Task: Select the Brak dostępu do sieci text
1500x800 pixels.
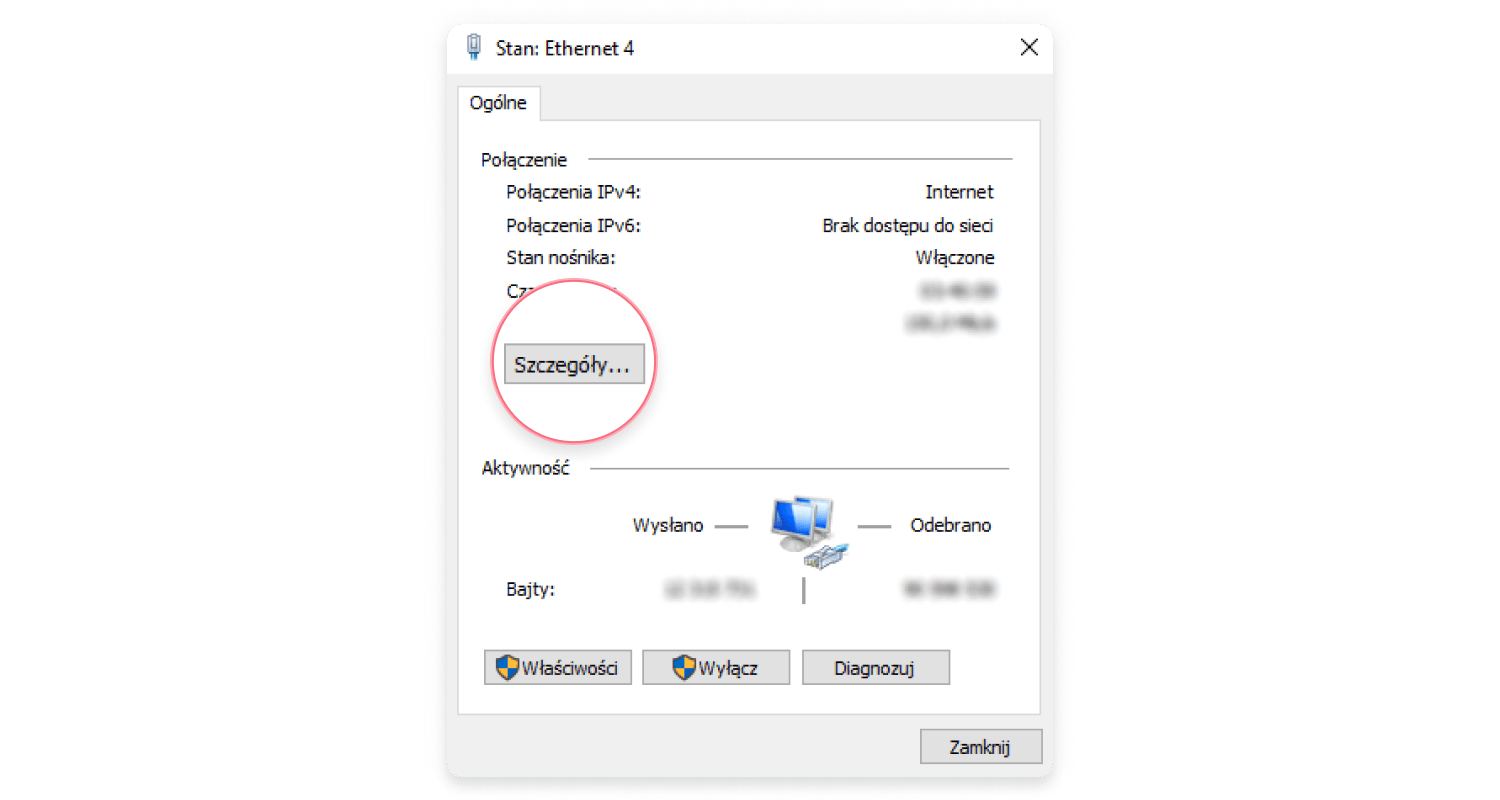Action: (908, 226)
